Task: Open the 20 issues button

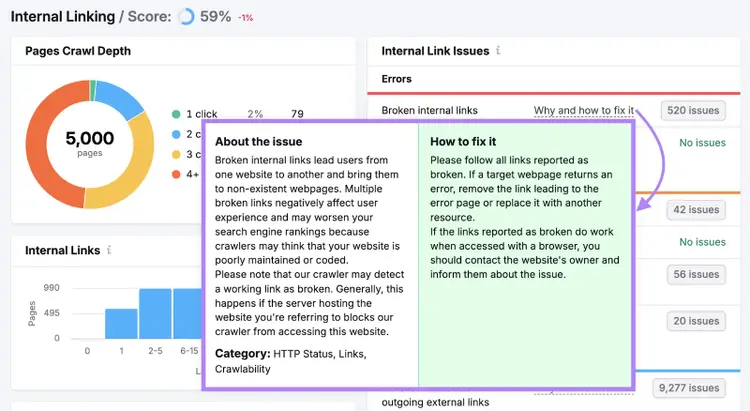Action: click(x=696, y=321)
